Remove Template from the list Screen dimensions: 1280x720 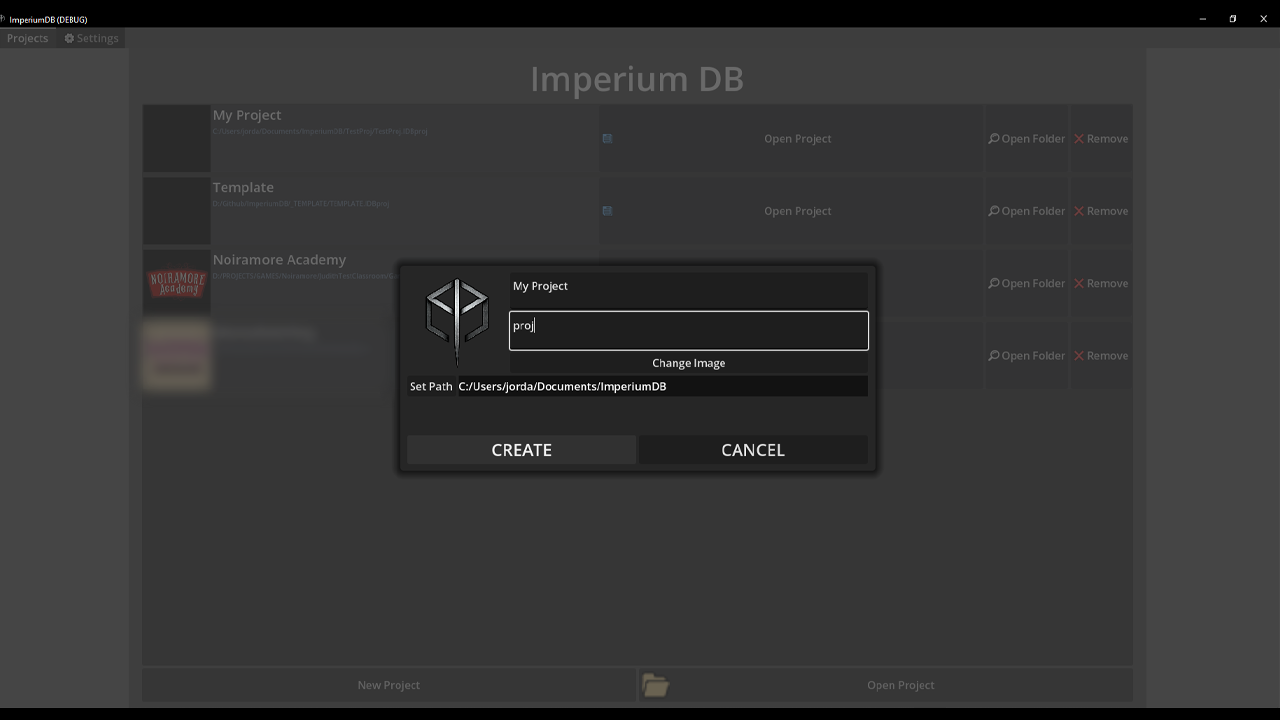[x=1101, y=211]
